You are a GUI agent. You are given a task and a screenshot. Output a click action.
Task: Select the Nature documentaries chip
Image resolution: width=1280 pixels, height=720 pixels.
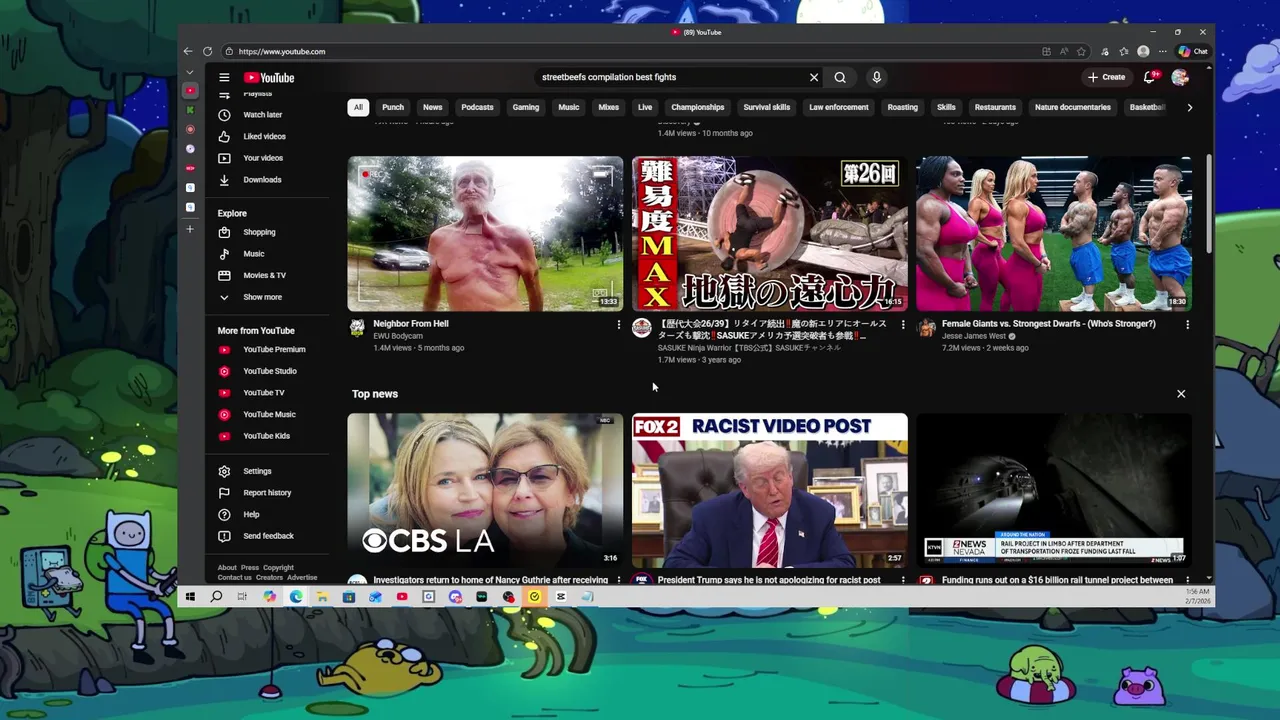pos(1072,107)
